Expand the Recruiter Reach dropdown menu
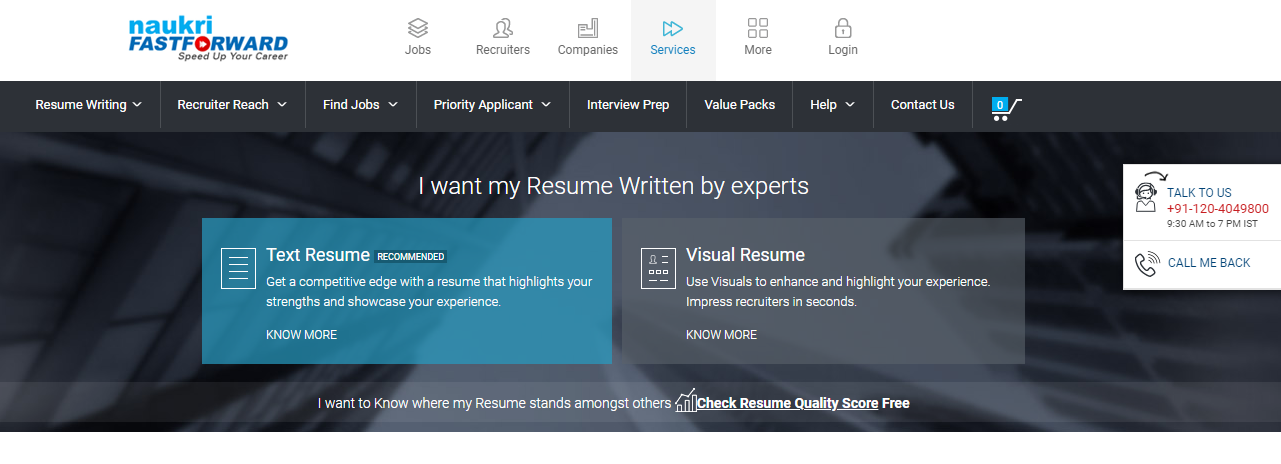1281x464 pixels. point(232,104)
